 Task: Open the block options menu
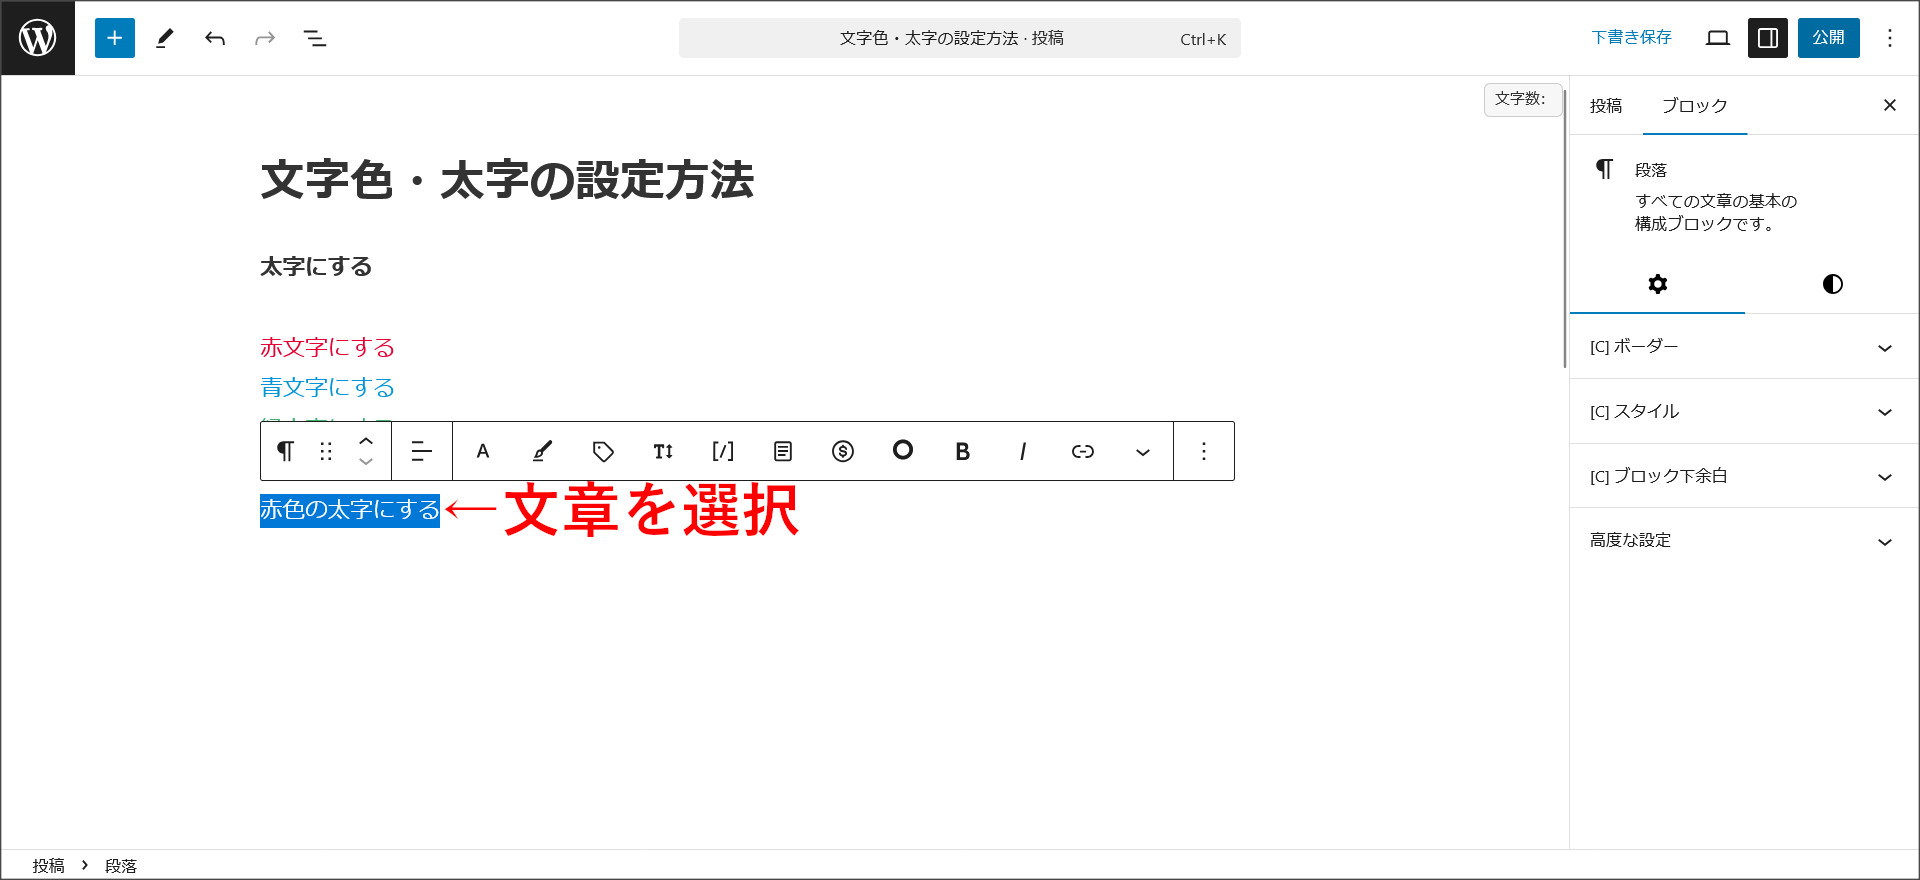tap(1204, 451)
